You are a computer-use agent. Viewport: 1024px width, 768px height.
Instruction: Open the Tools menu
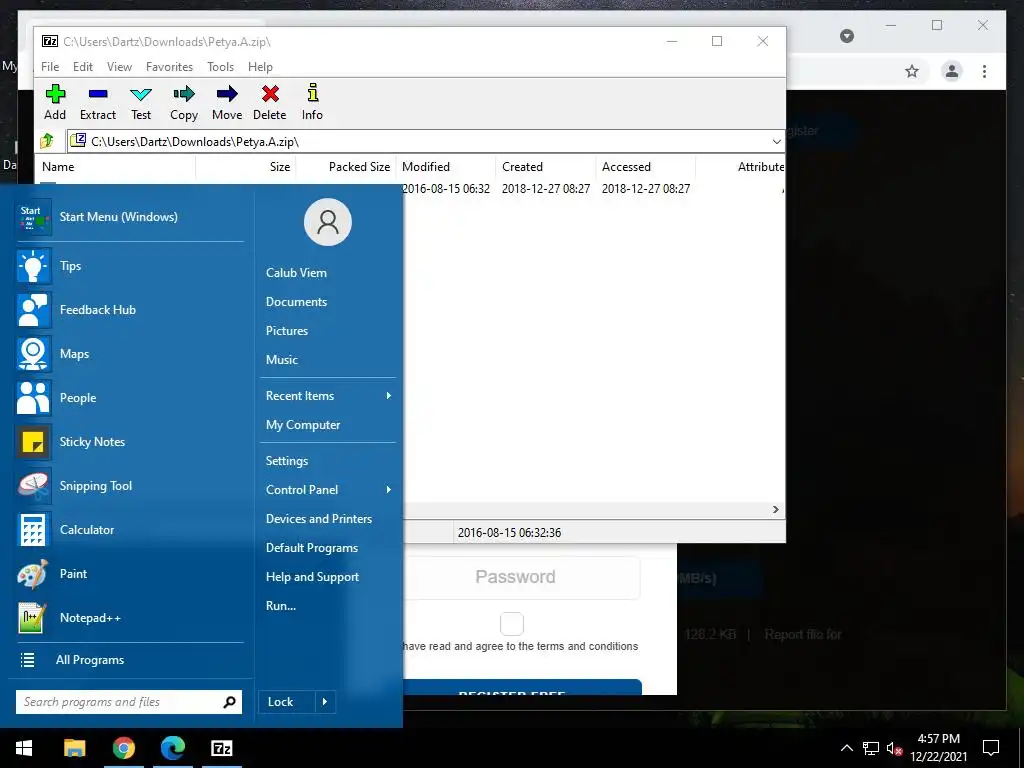click(x=221, y=67)
